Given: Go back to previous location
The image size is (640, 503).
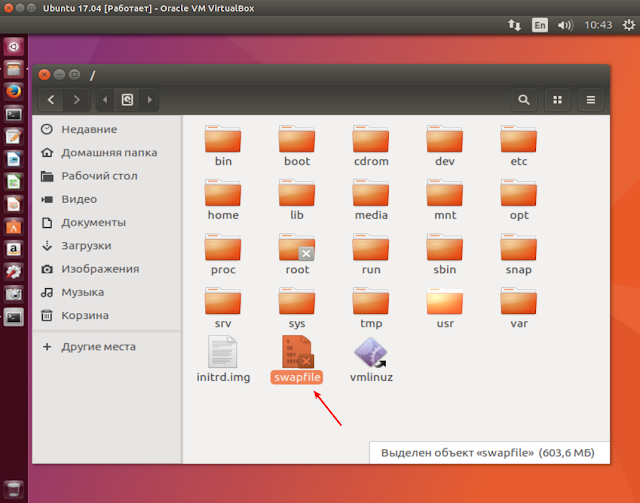Looking at the screenshot, I should 51,100.
